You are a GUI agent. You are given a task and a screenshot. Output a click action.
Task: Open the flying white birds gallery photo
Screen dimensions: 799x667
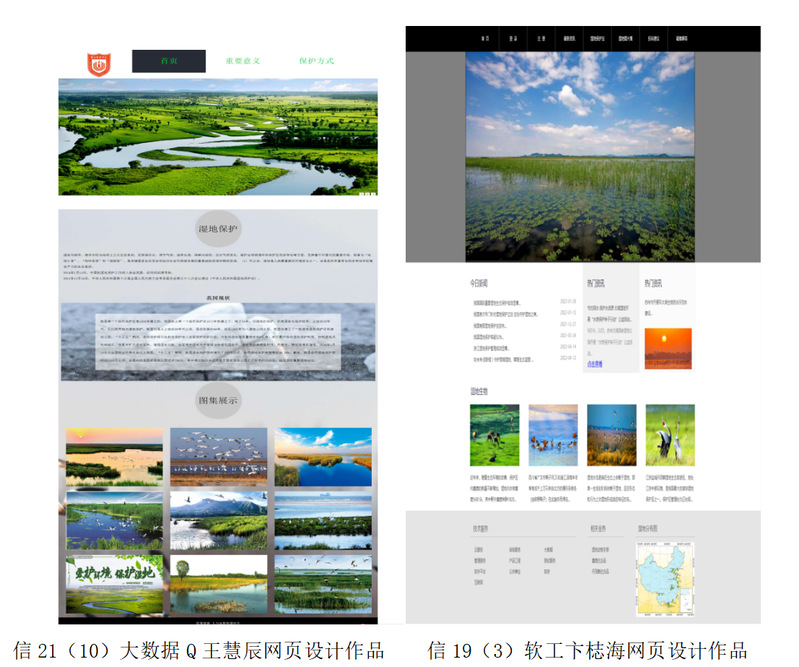click(x=218, y=456)
